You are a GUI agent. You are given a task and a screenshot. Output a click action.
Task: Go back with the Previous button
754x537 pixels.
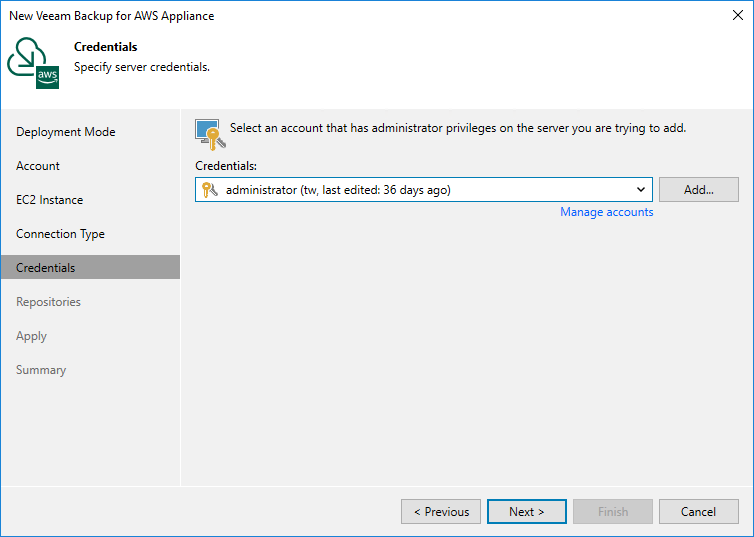coord(441,511)
